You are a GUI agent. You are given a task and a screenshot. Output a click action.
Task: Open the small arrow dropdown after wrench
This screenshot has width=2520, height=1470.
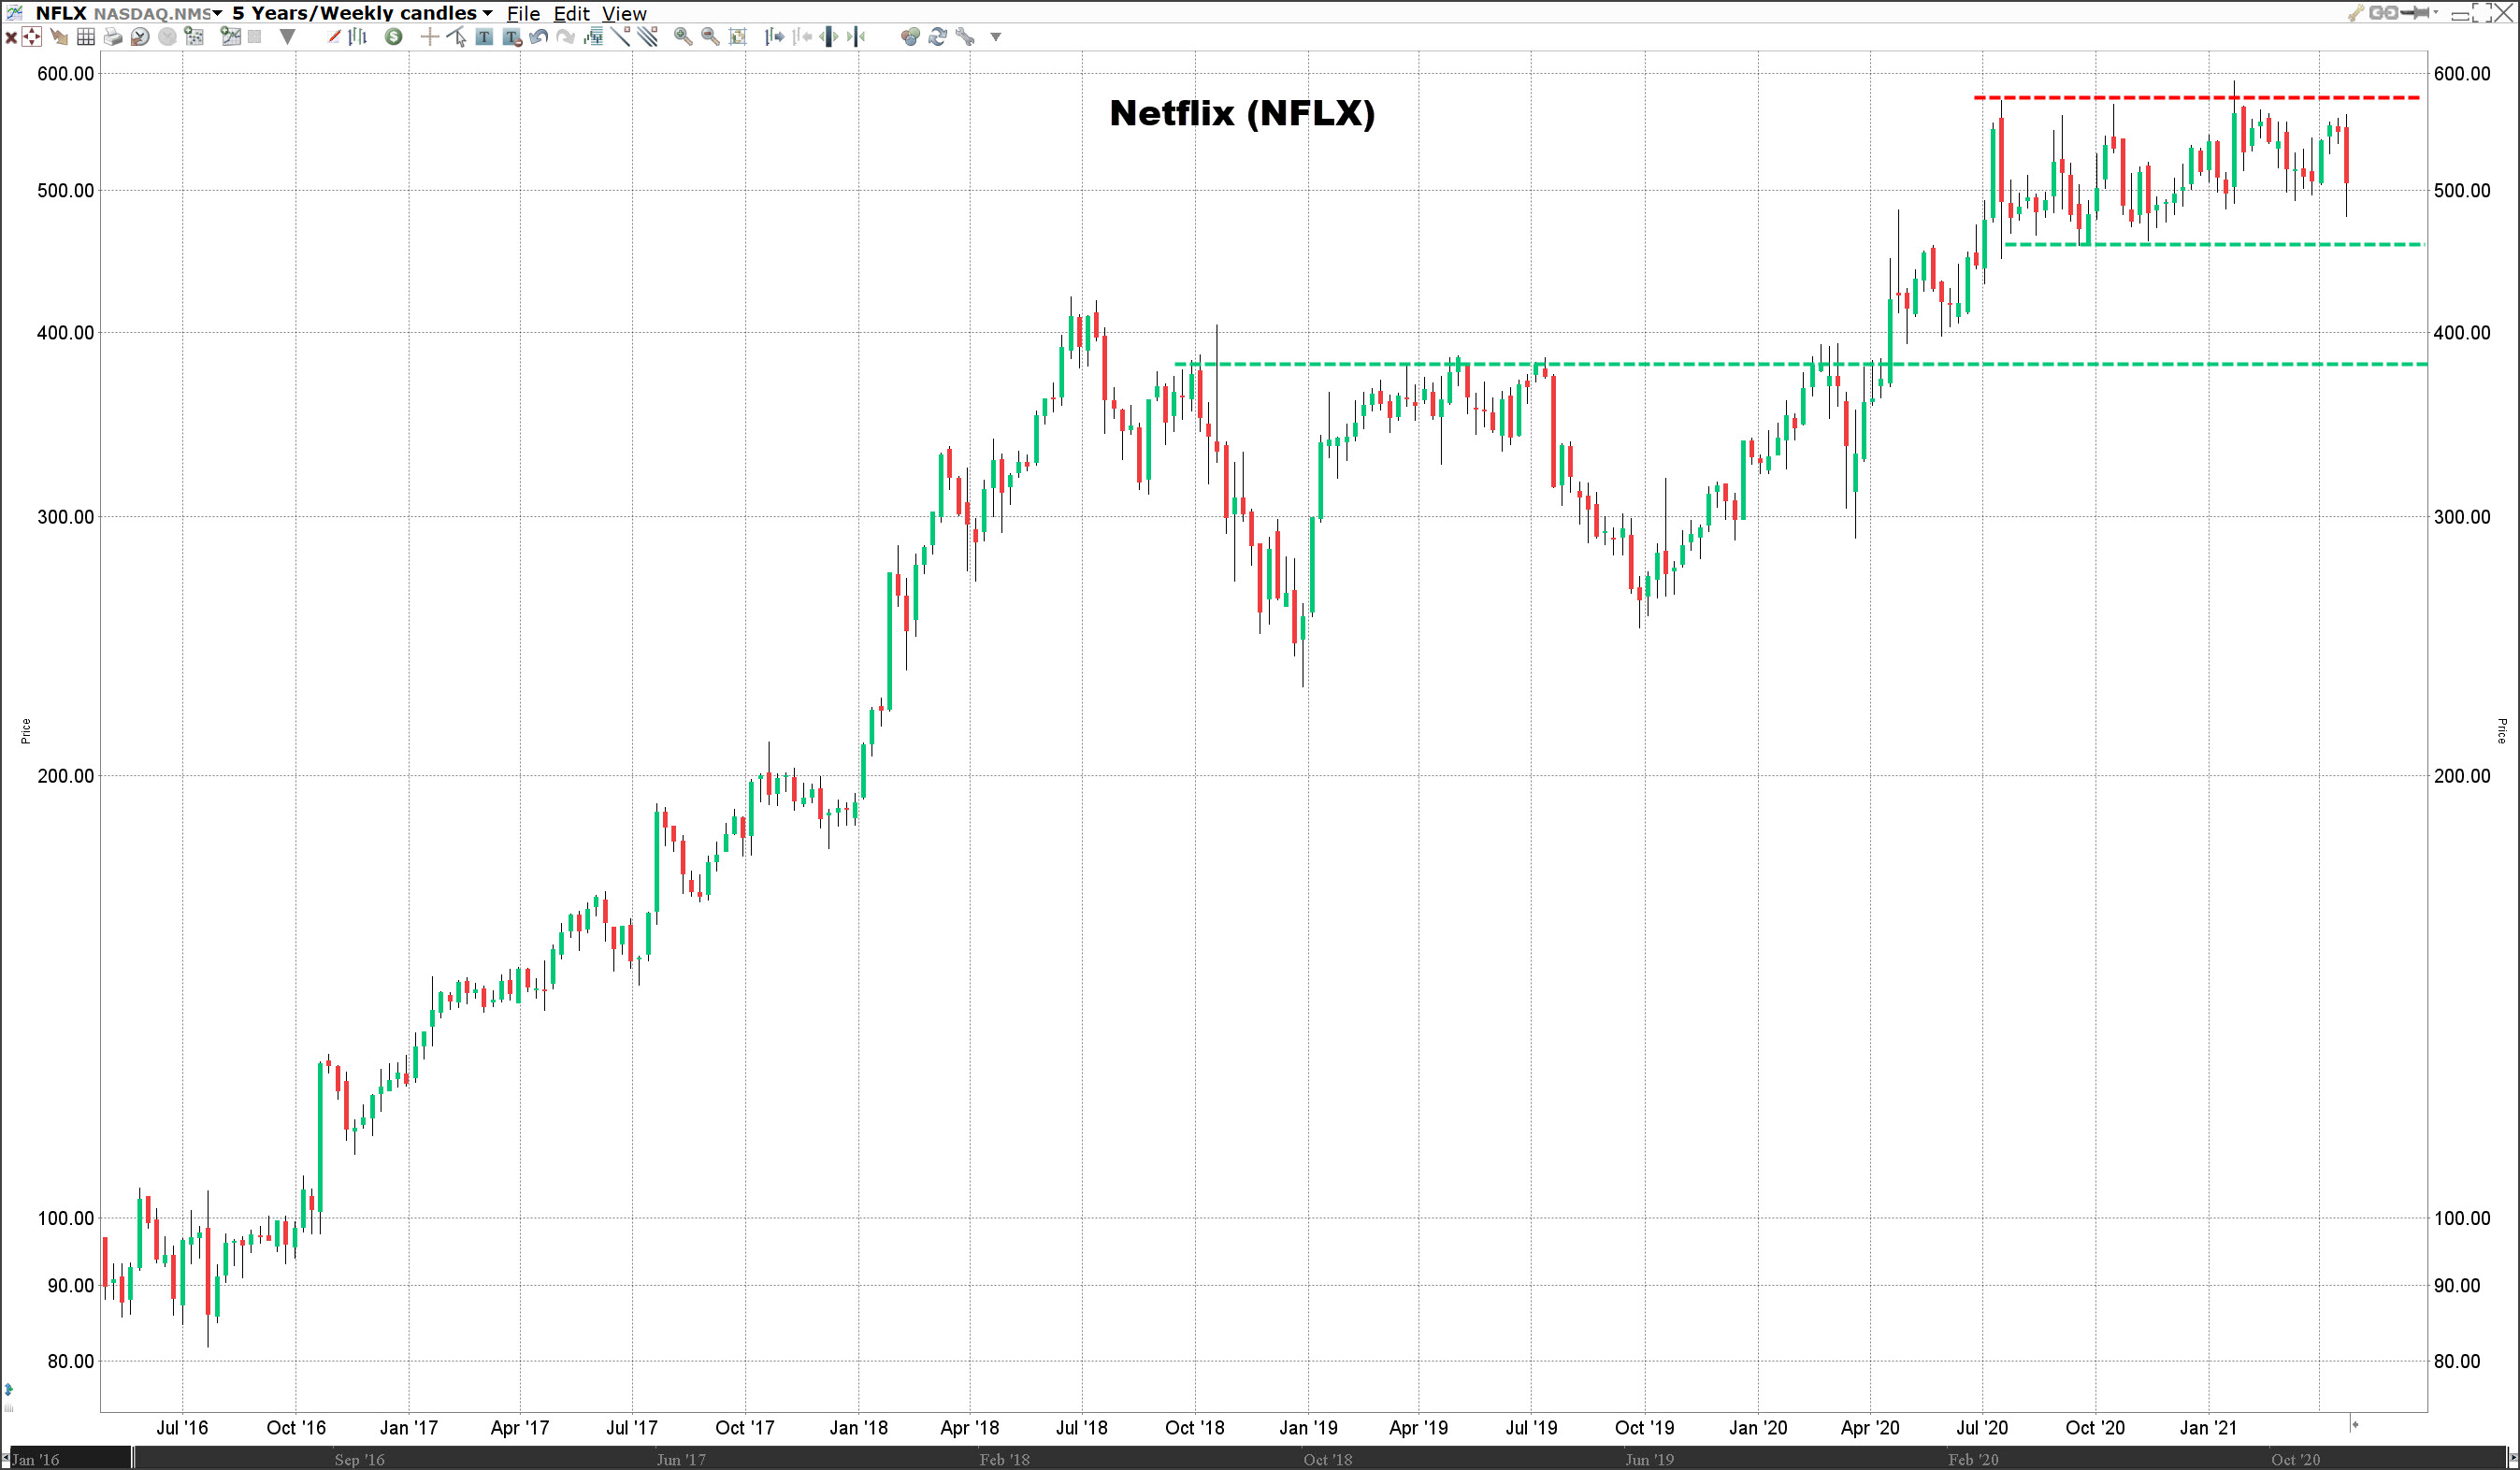point(995,37)
